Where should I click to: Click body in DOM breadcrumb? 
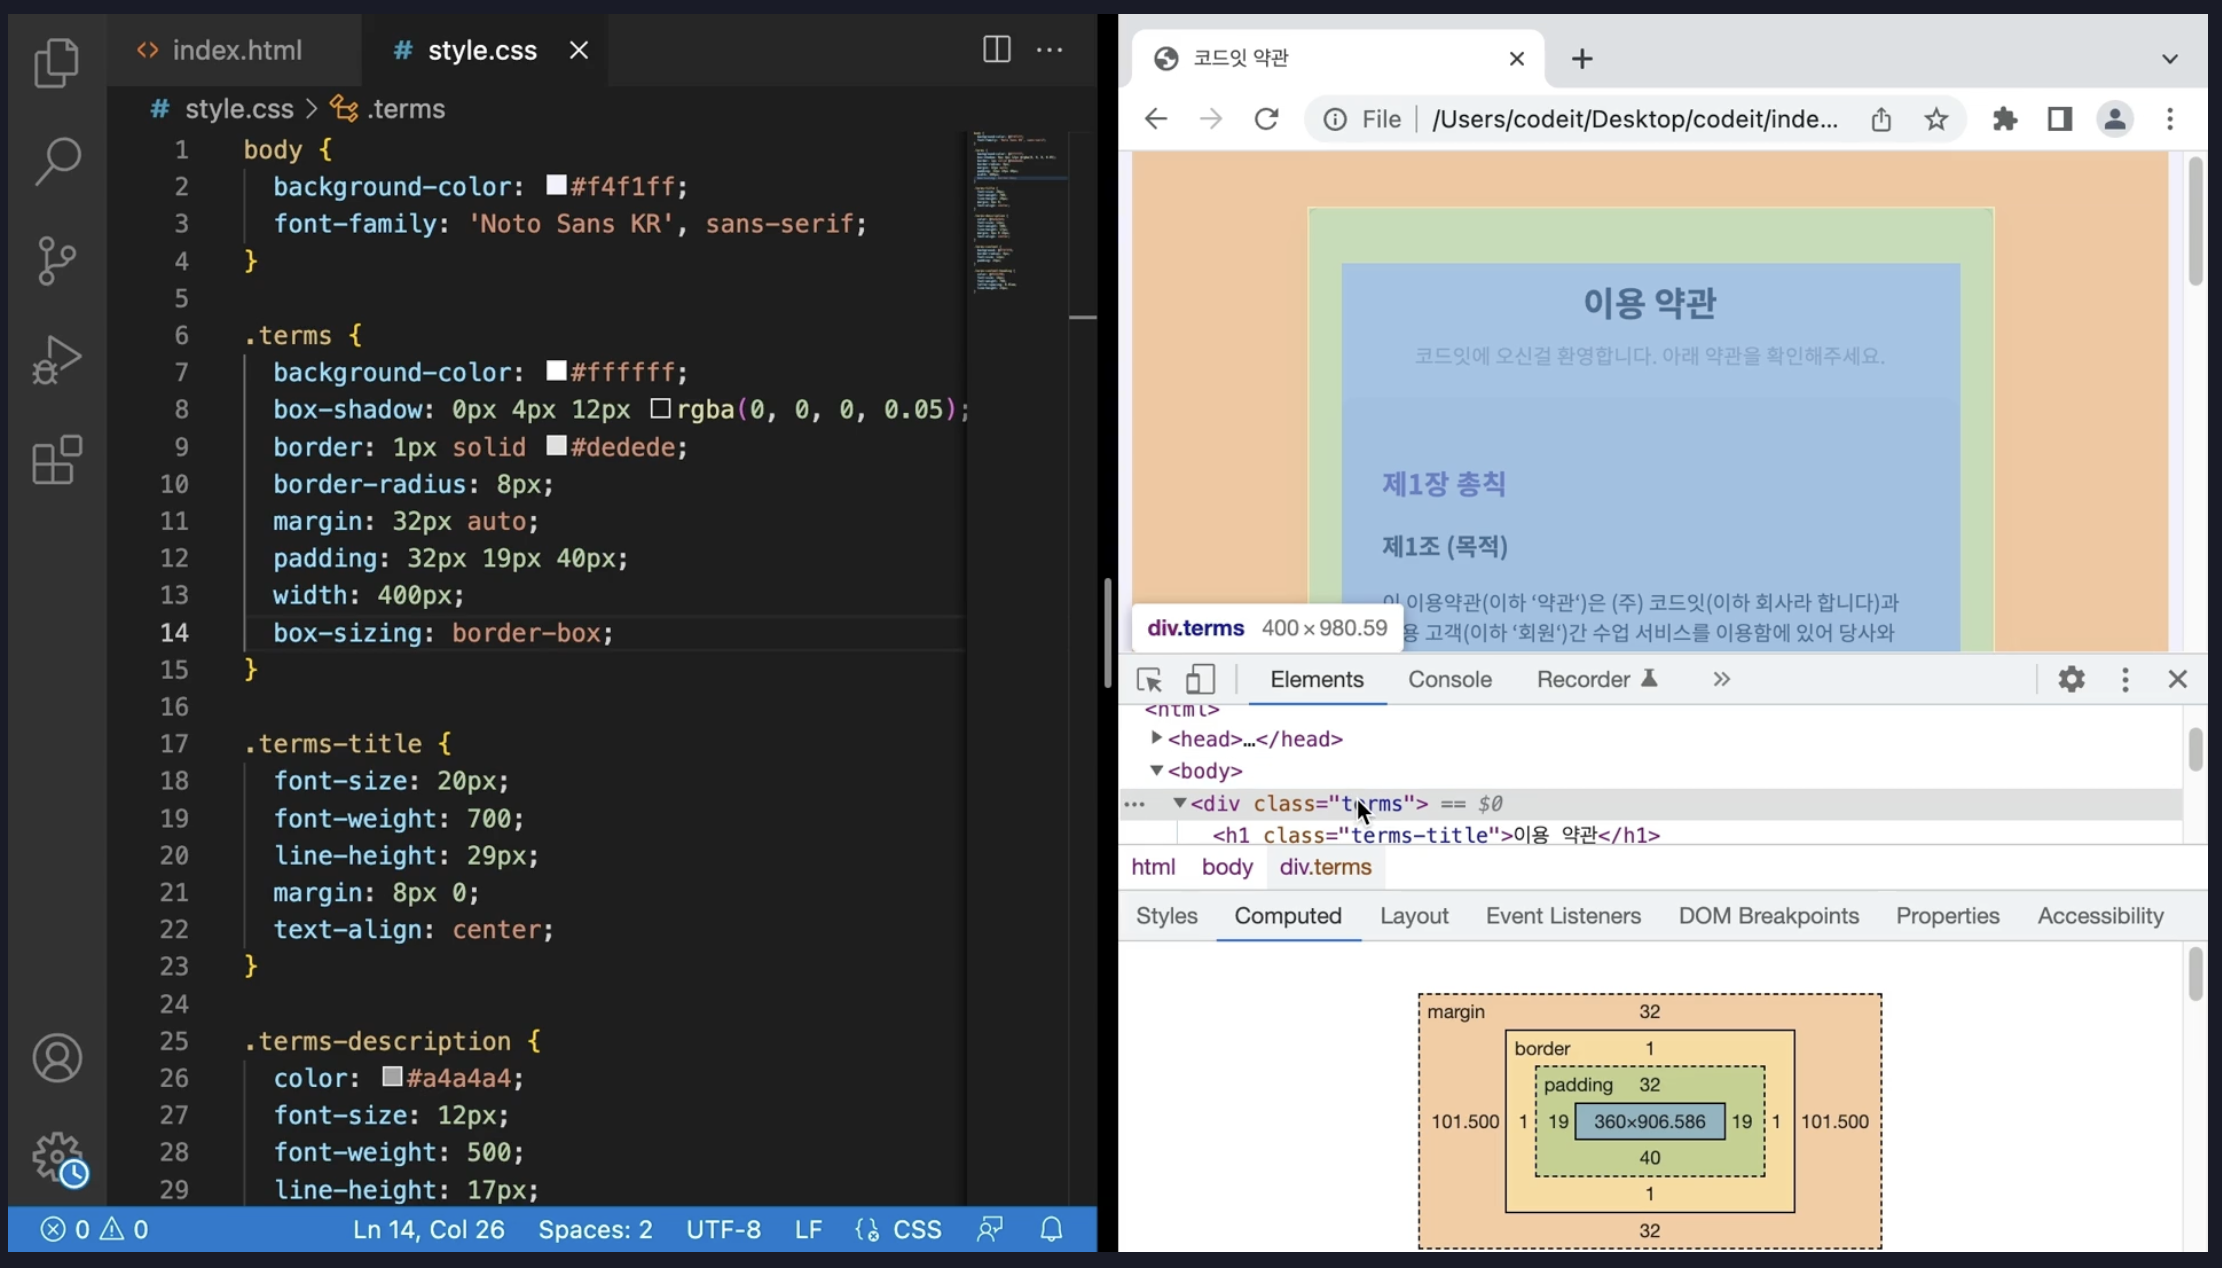pos(1227,867)
